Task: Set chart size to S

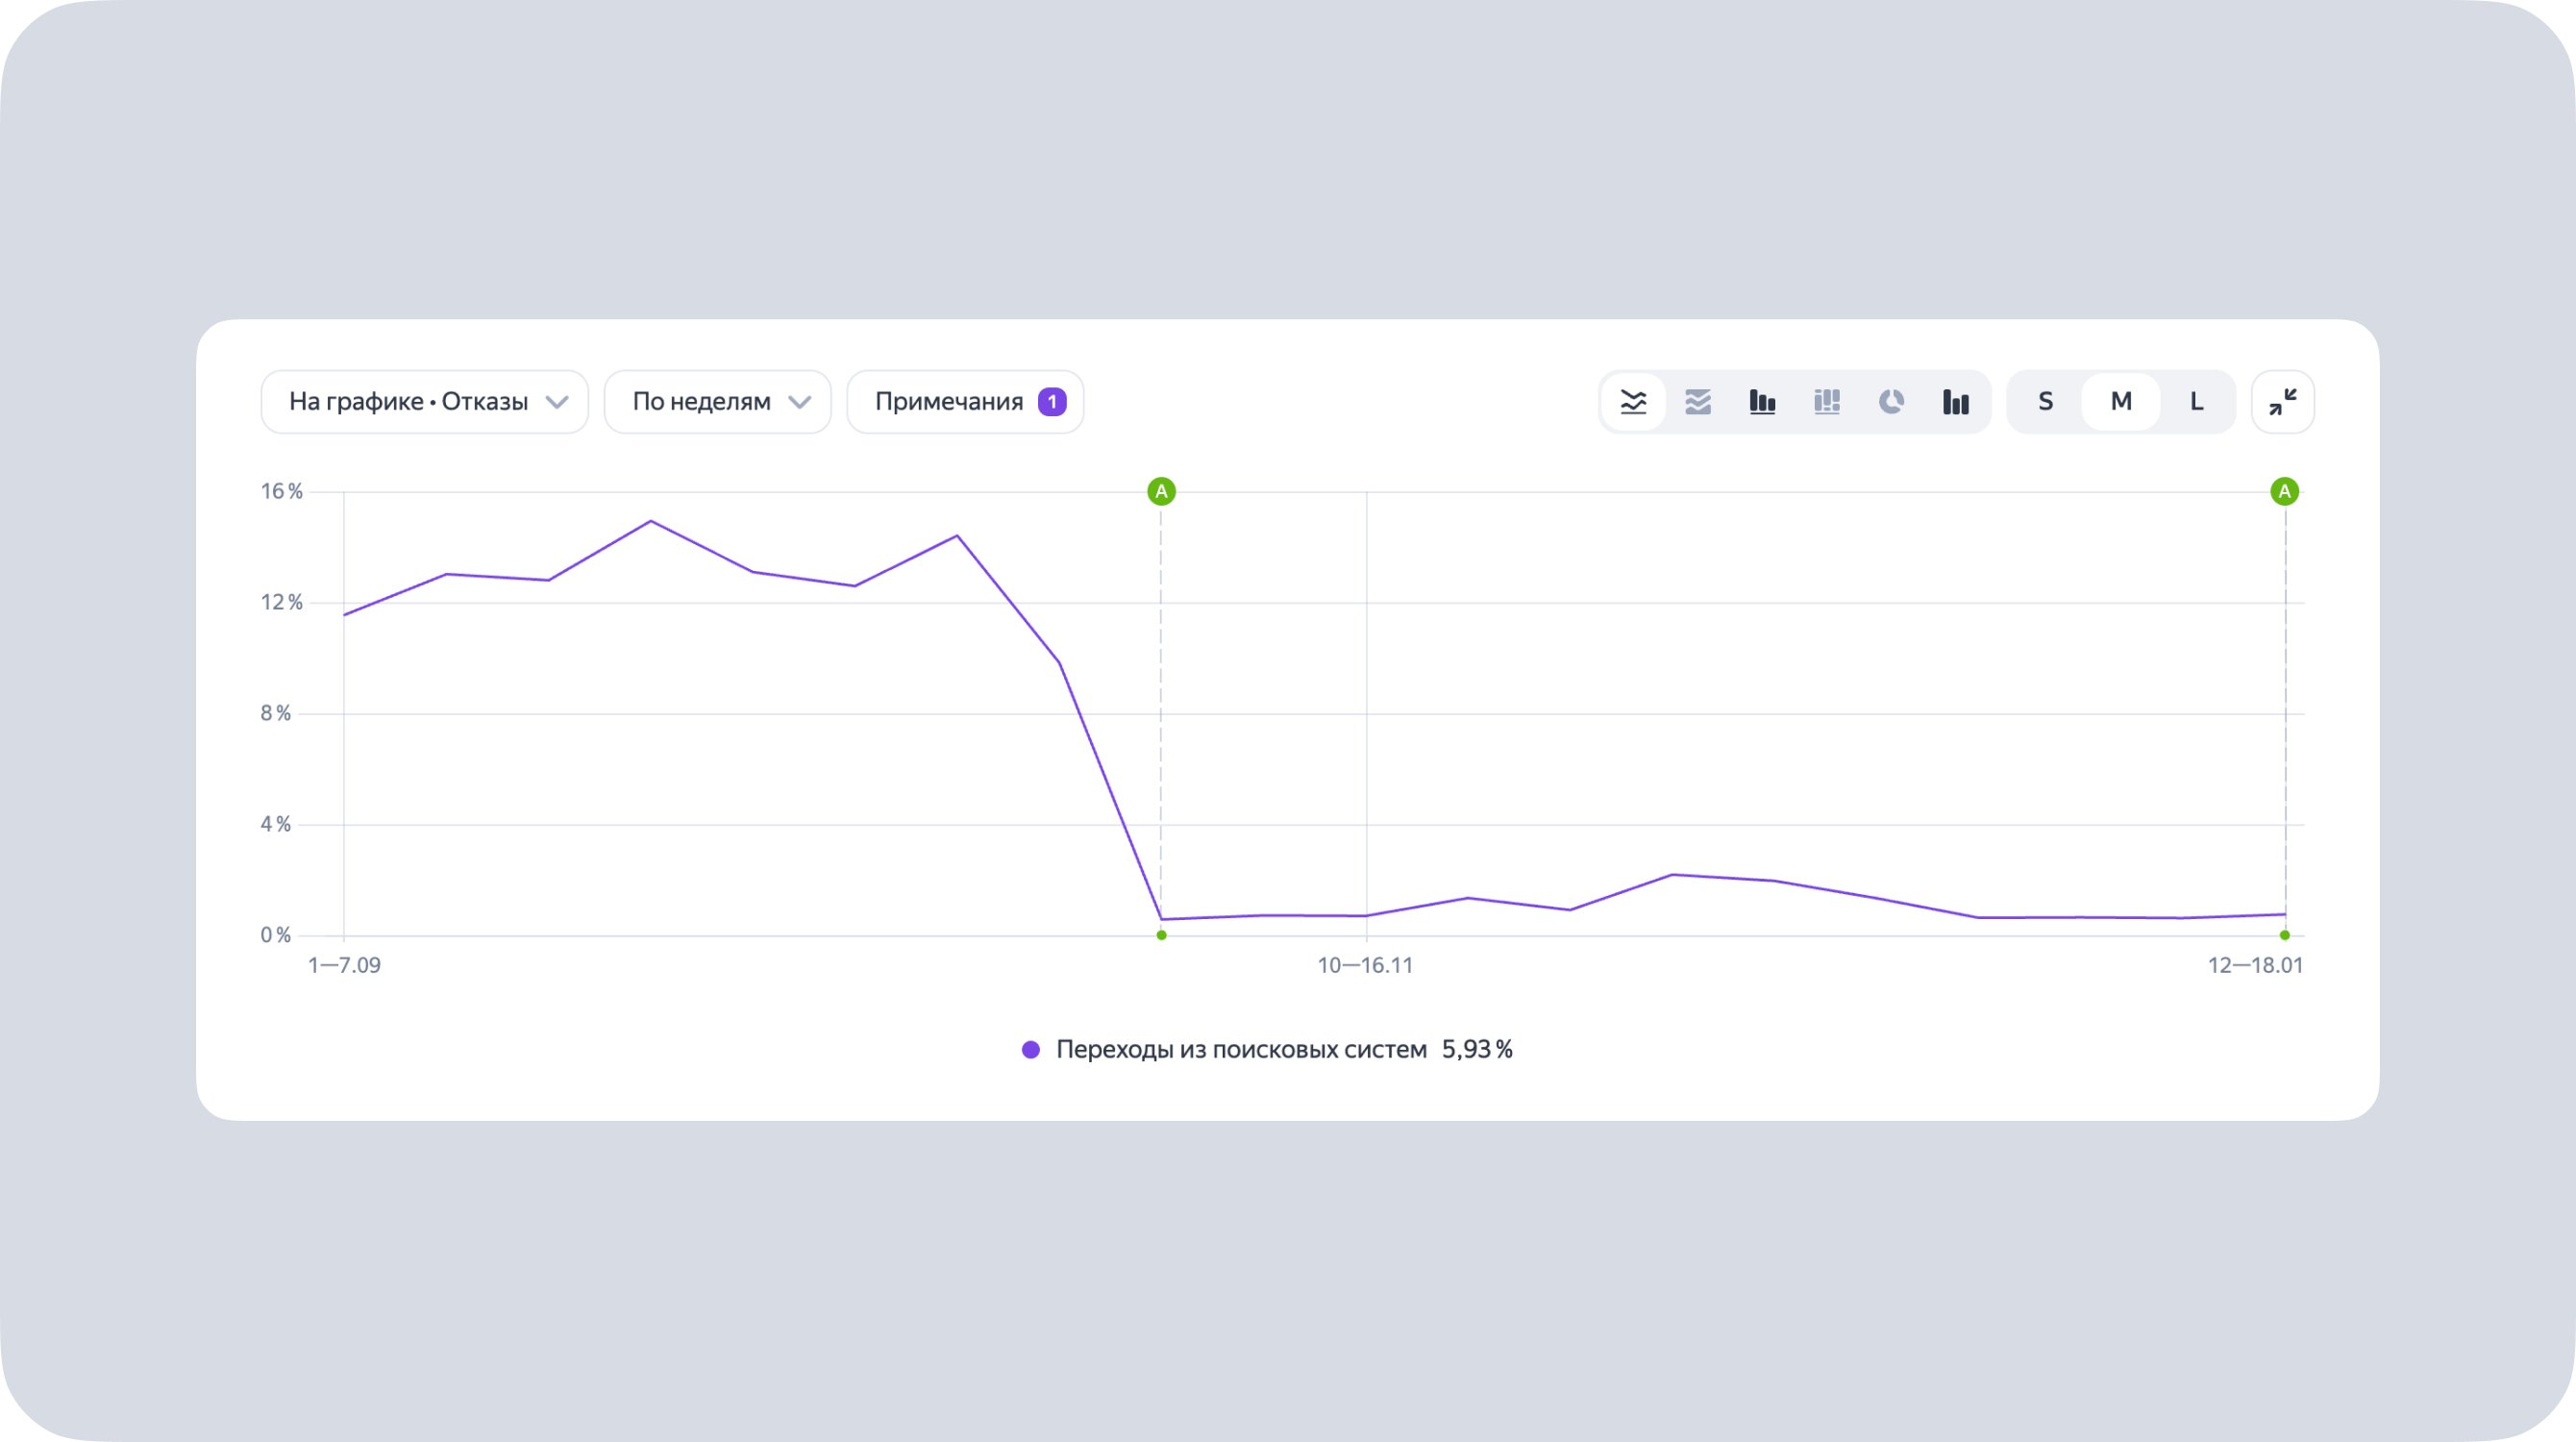Action: (2045, 402)
